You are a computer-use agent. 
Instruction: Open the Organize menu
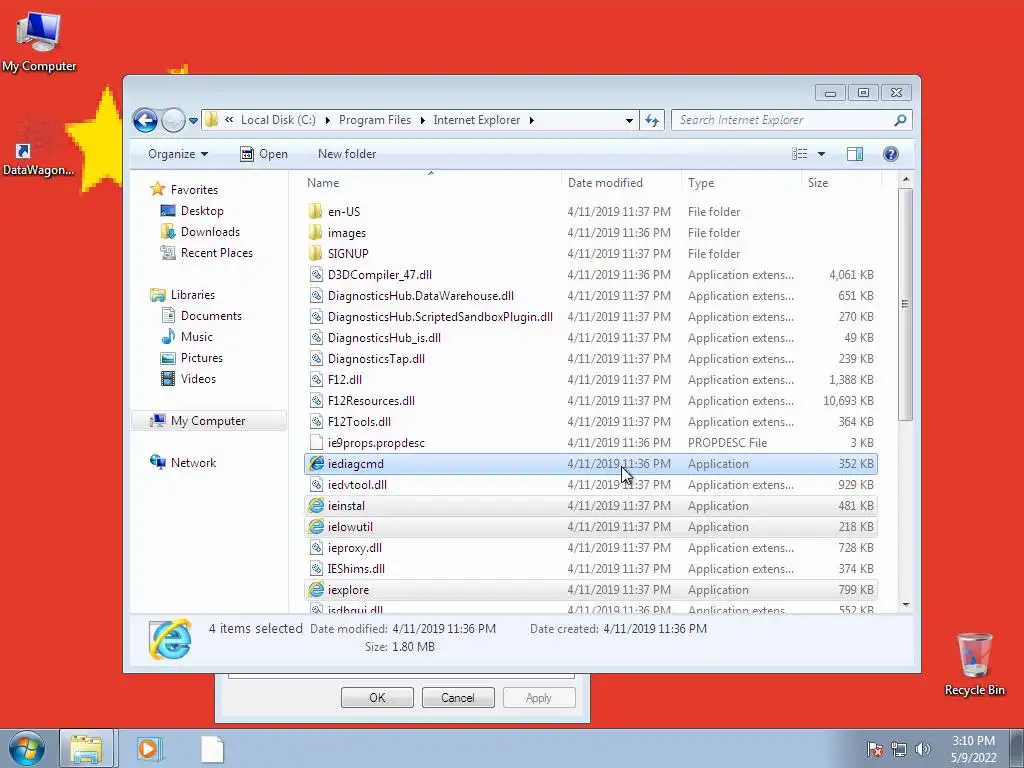(x=178, y=154)
